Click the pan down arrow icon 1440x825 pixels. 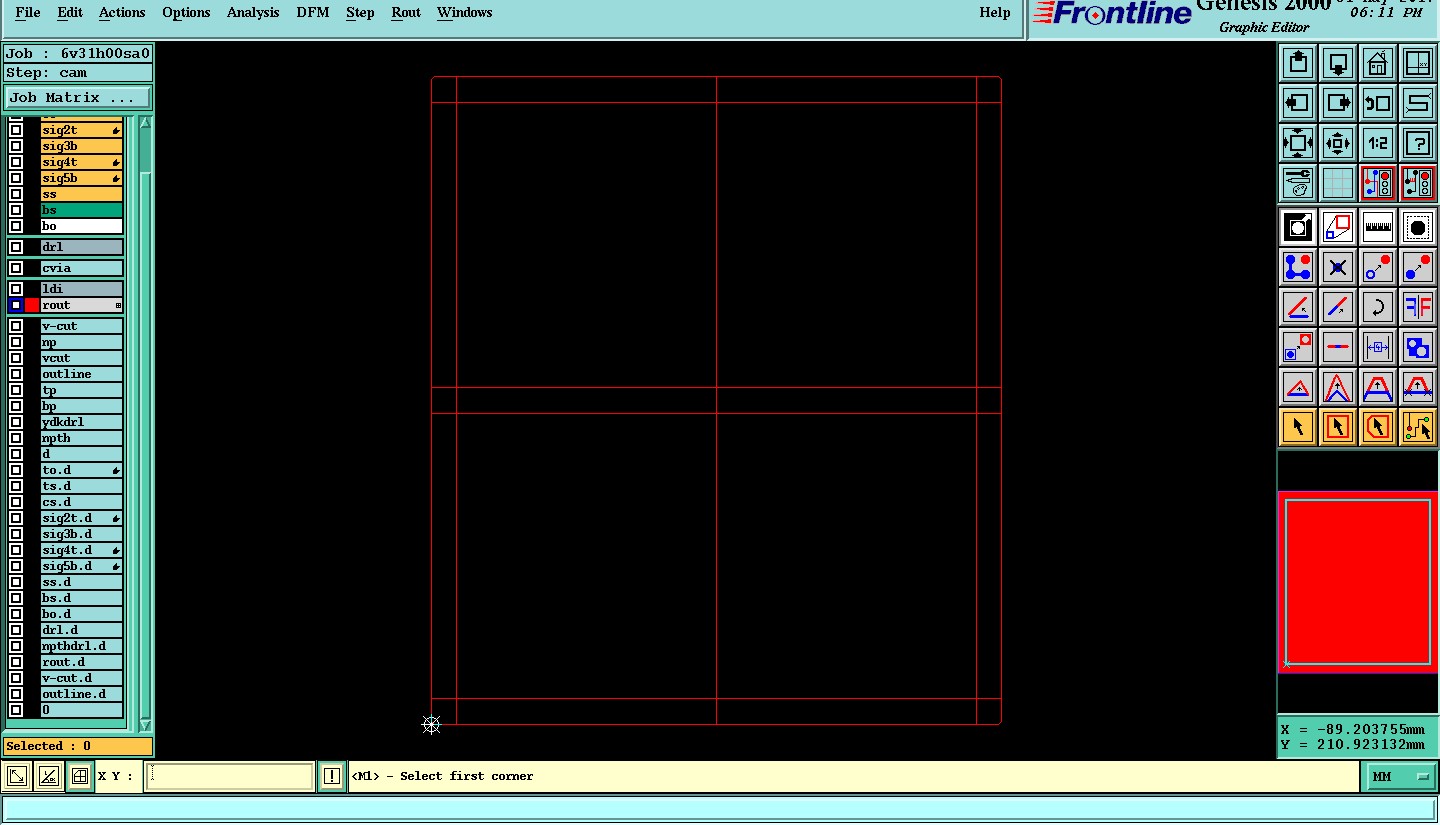tap(1338, 63)
